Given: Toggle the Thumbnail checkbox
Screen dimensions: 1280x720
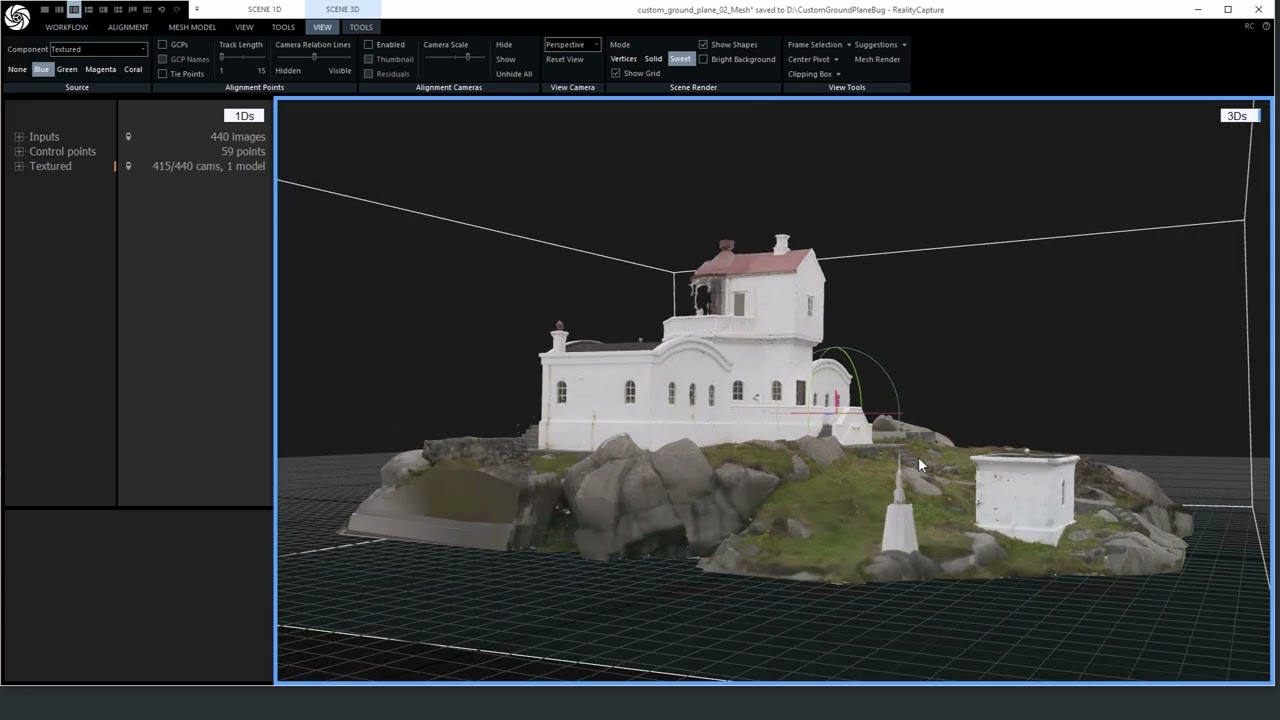Looking at the screenshot, I should [x=368, y=59].
